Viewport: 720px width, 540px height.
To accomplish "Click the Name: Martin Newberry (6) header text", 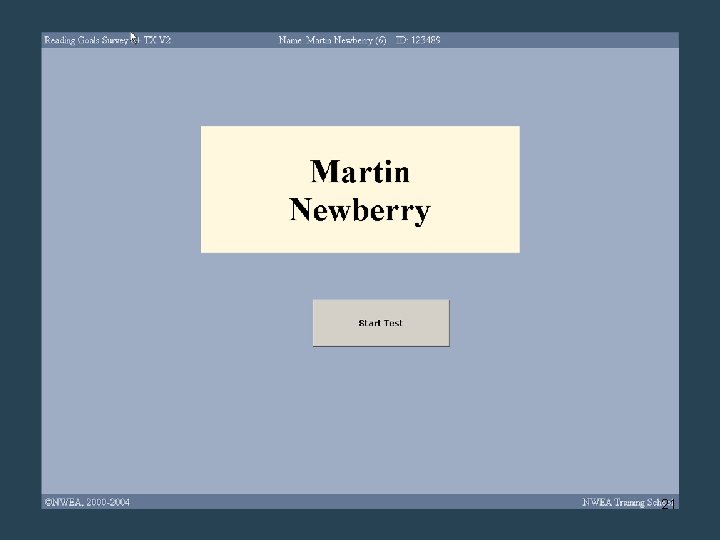I will coord(332,40).
